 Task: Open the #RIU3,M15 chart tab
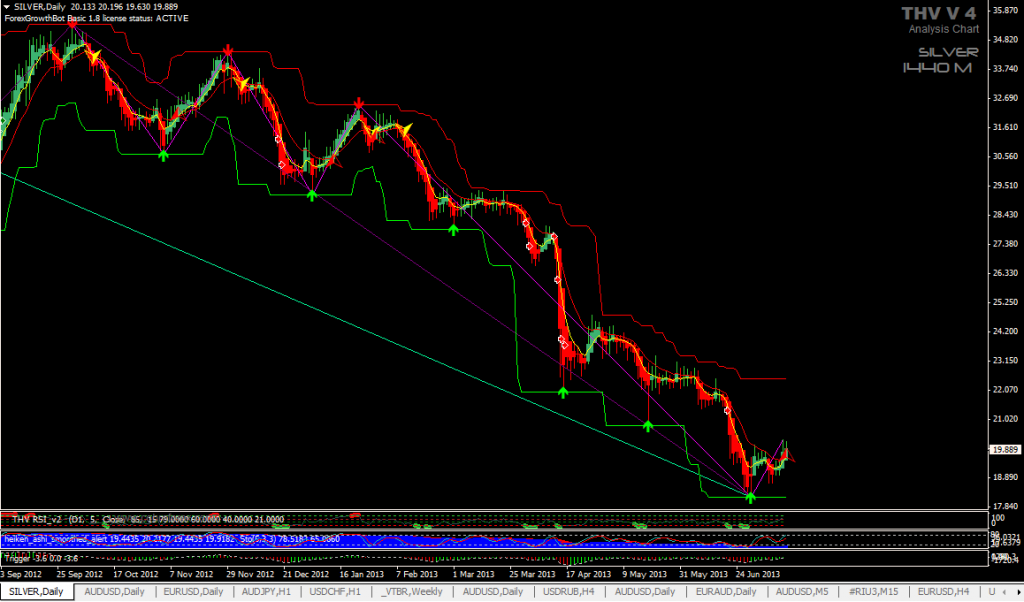(x=874, y=592)
